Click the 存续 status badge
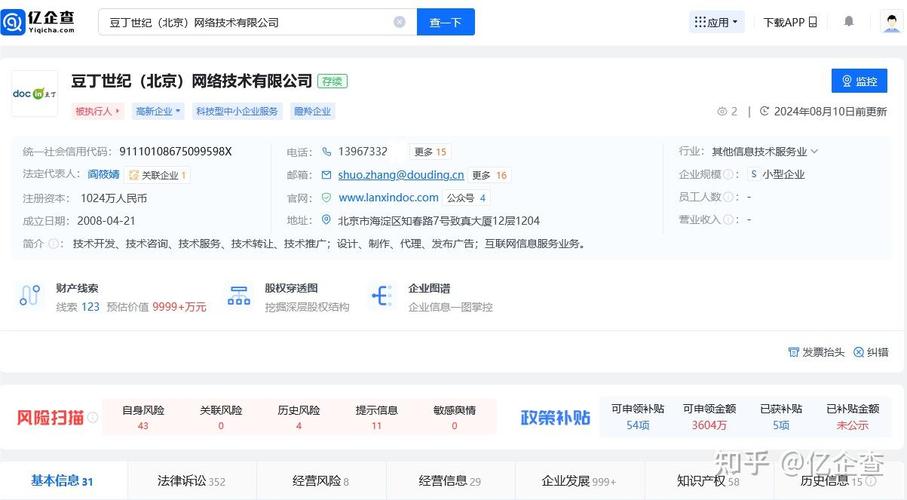This screenshot has width=907, height=500. [x=332, y=81]
